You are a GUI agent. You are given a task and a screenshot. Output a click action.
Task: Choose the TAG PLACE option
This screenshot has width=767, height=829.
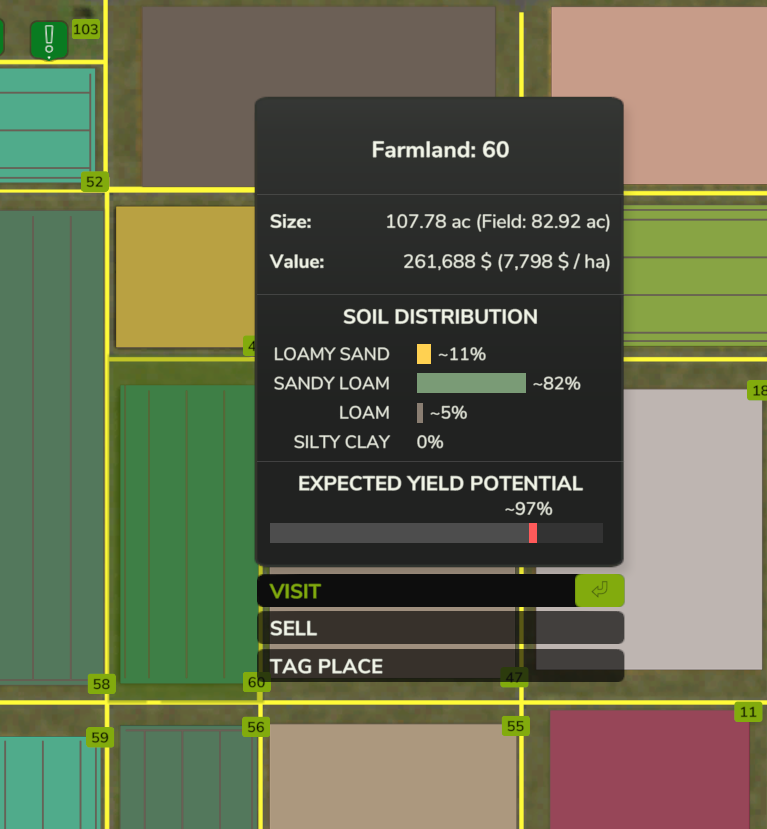[x=440, y=666]
